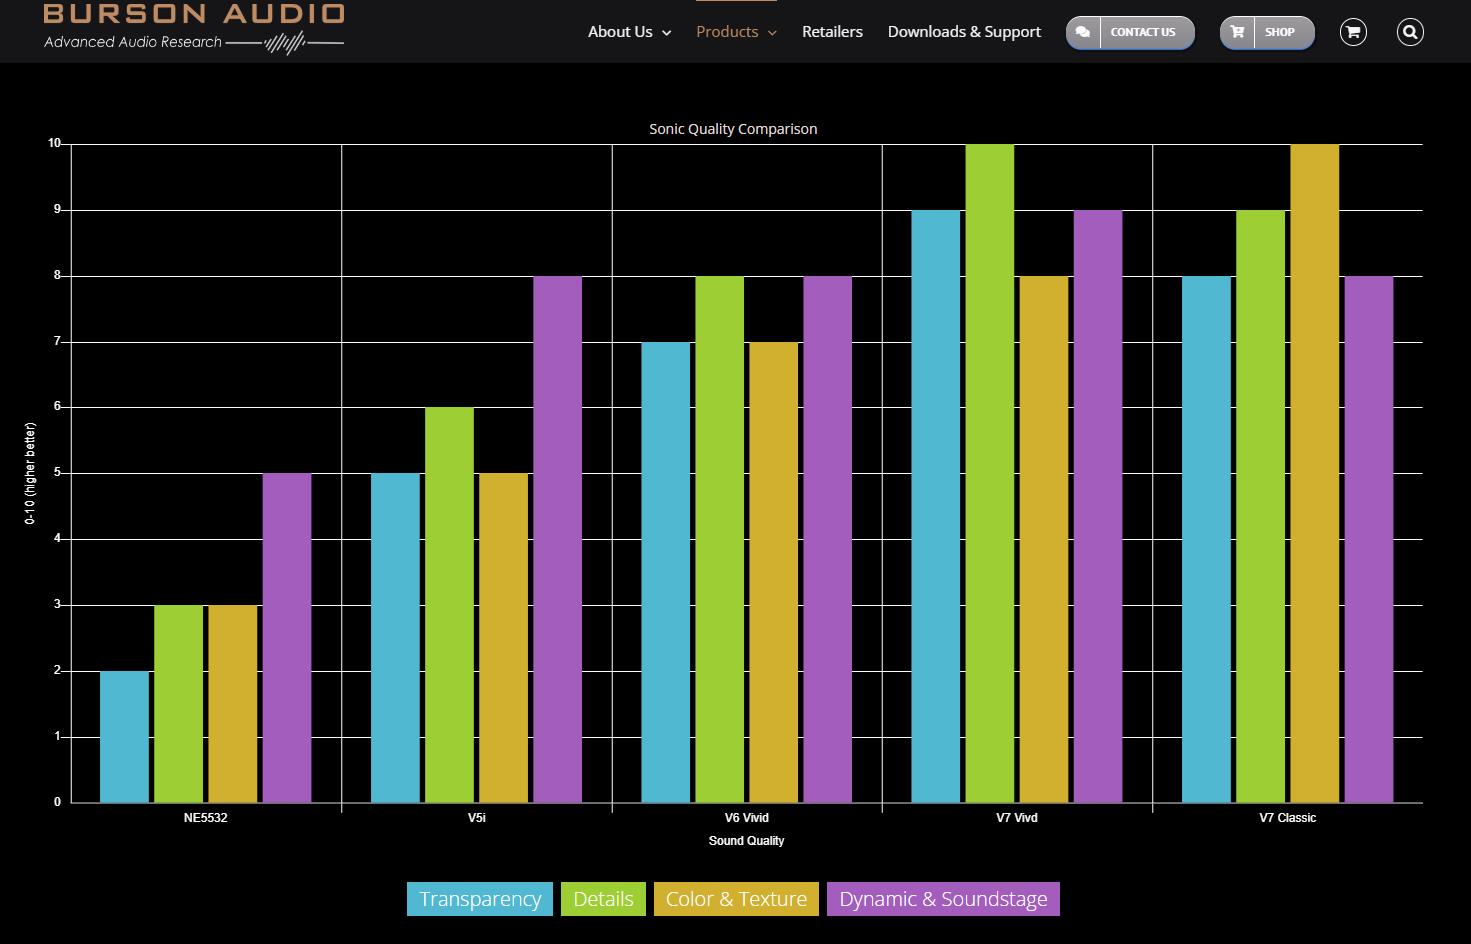Screen dimensions: 1471x944
Task: Click the green Details bar for V6 Vivid
Action: tap(720, 539)
